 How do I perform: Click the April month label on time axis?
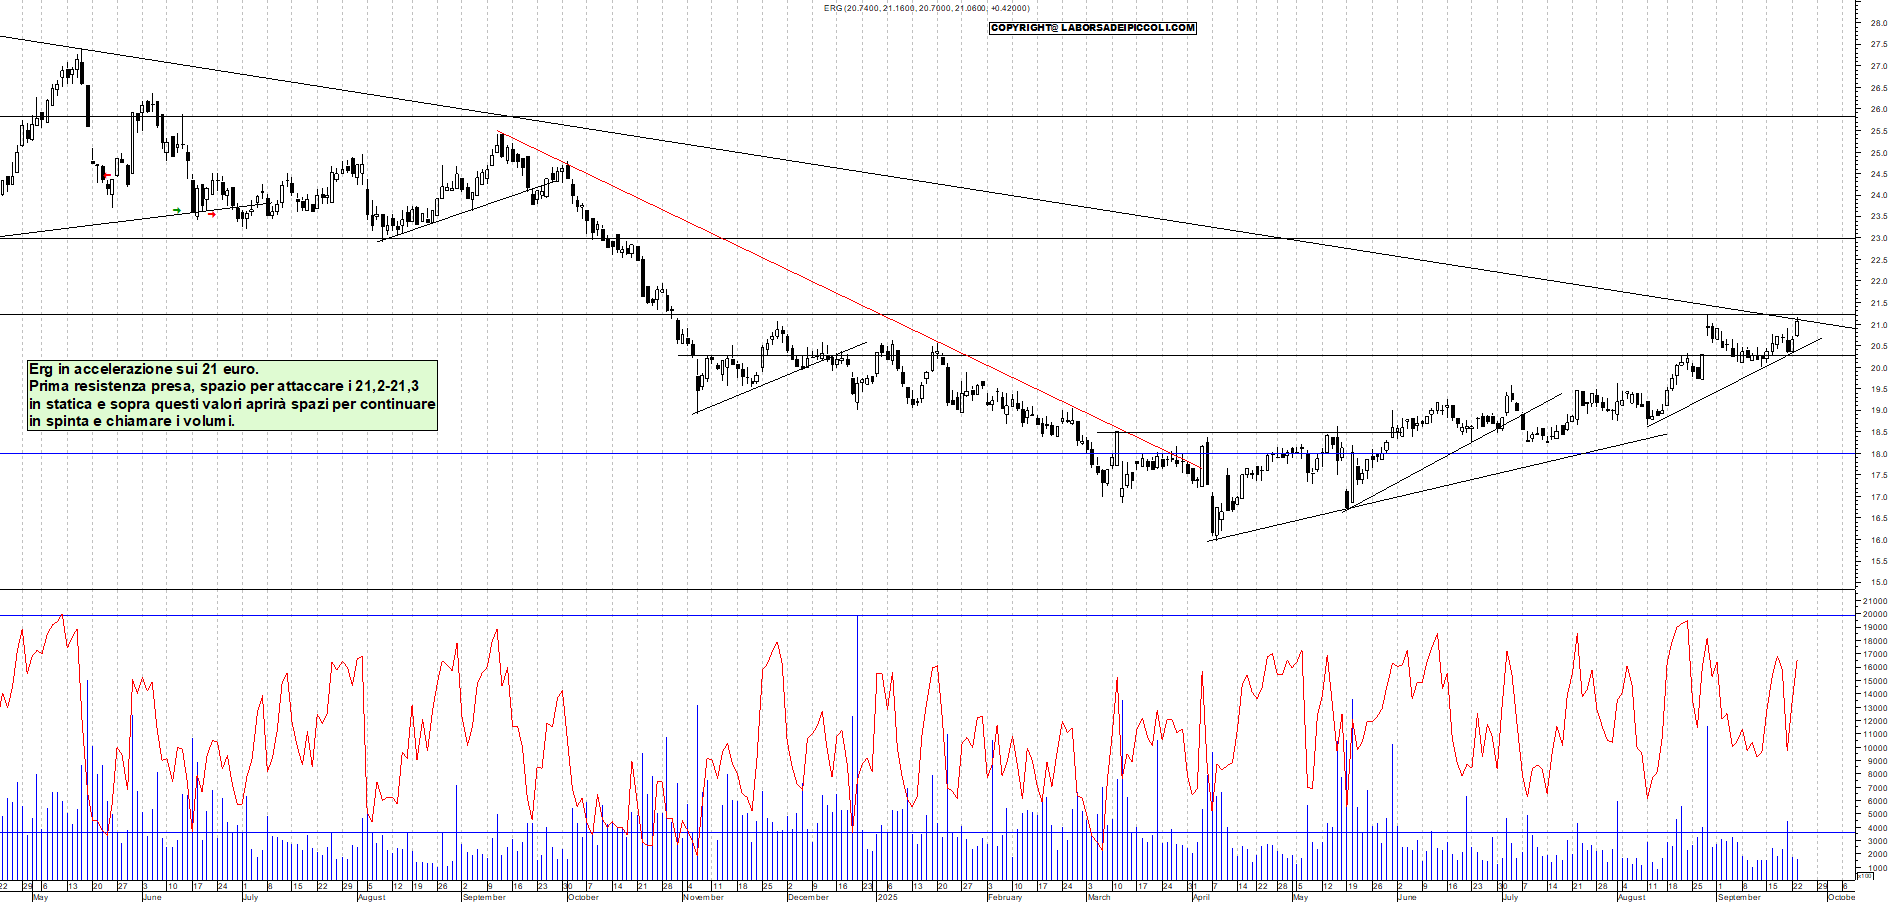tap(1201, 897)
